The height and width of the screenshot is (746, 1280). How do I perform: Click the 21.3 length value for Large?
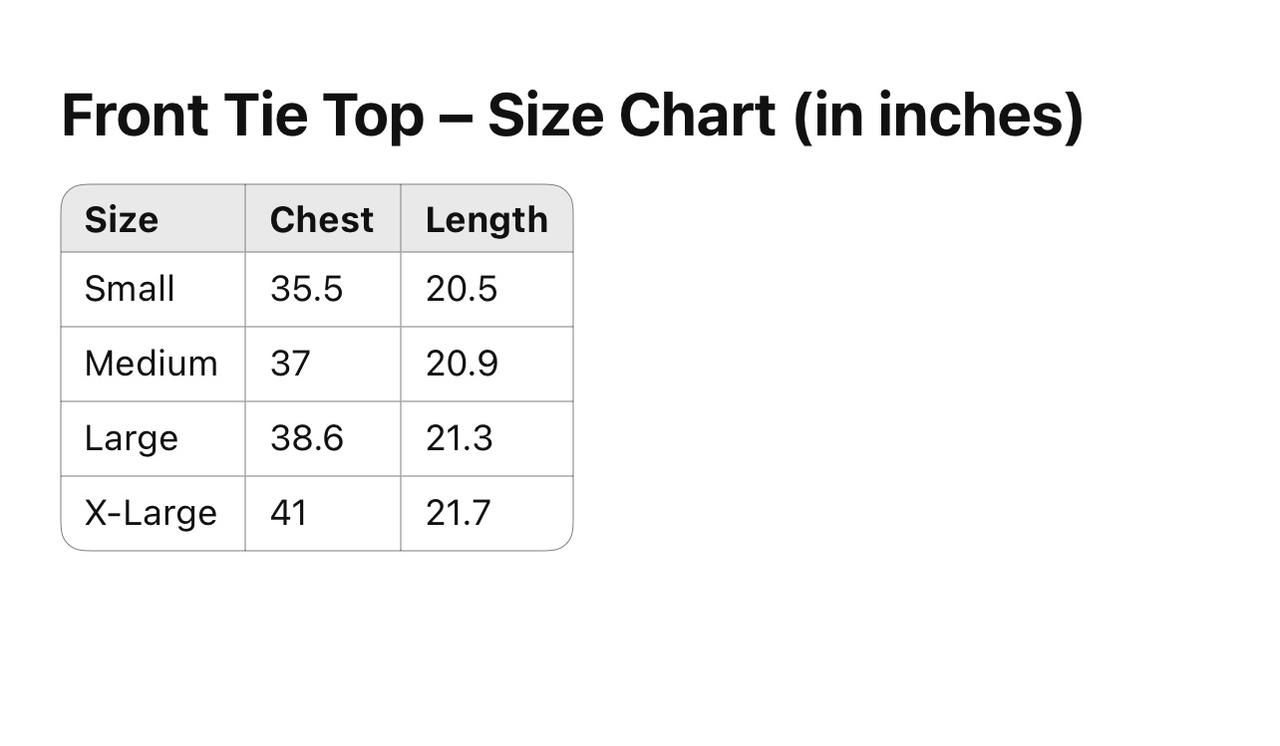pos(459,438)
